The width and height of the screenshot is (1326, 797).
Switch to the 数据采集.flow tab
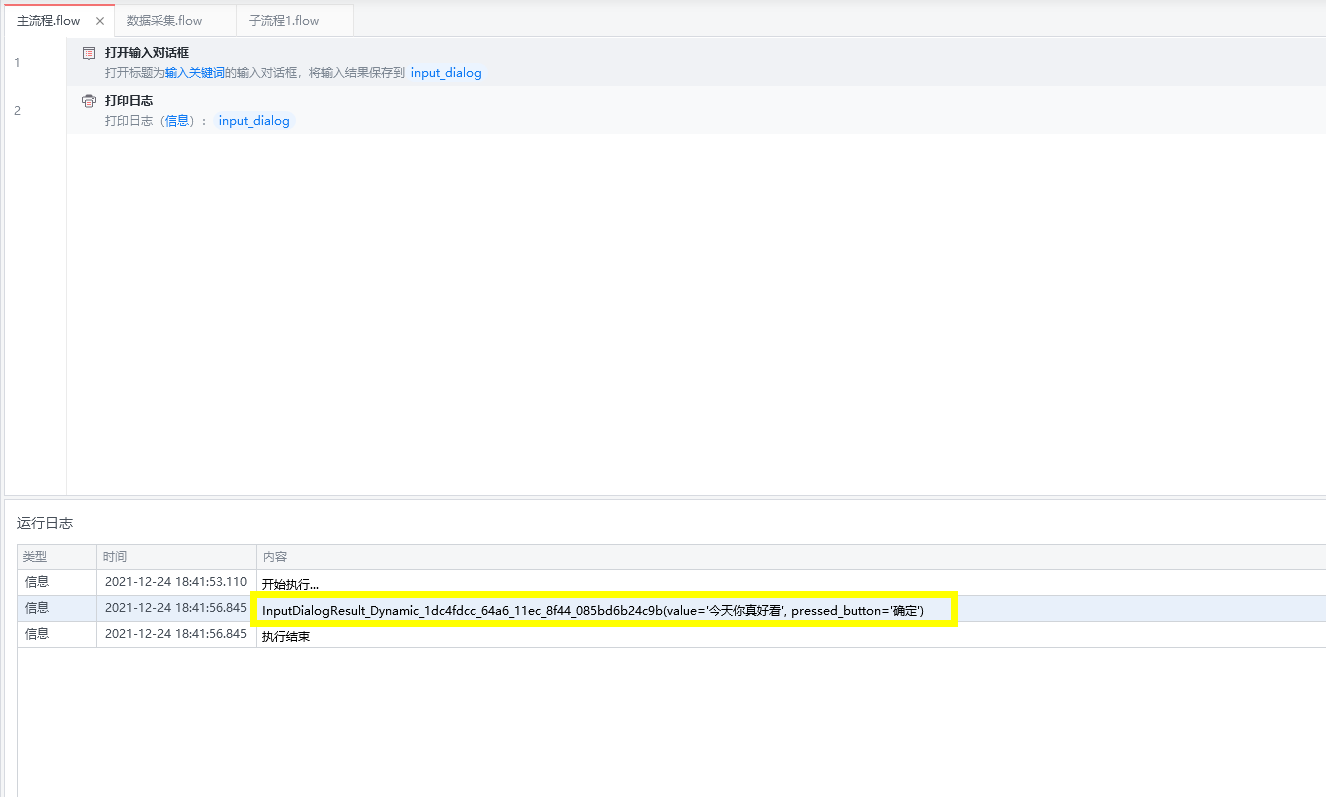pos(164,21)
